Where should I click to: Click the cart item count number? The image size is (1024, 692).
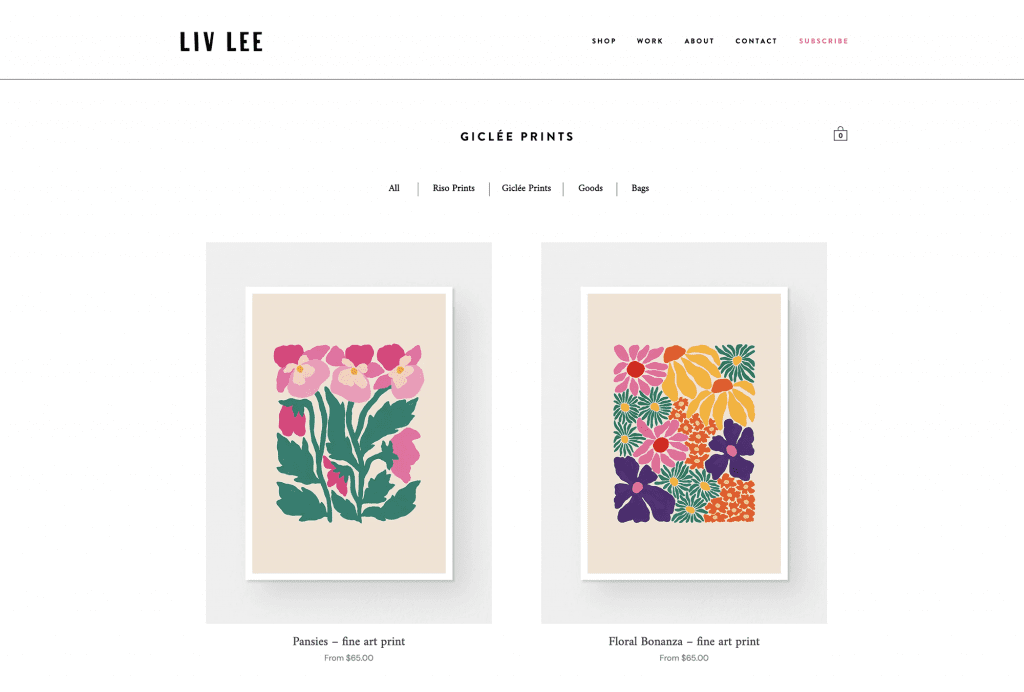pyautogui.click(x=840, y=136)
